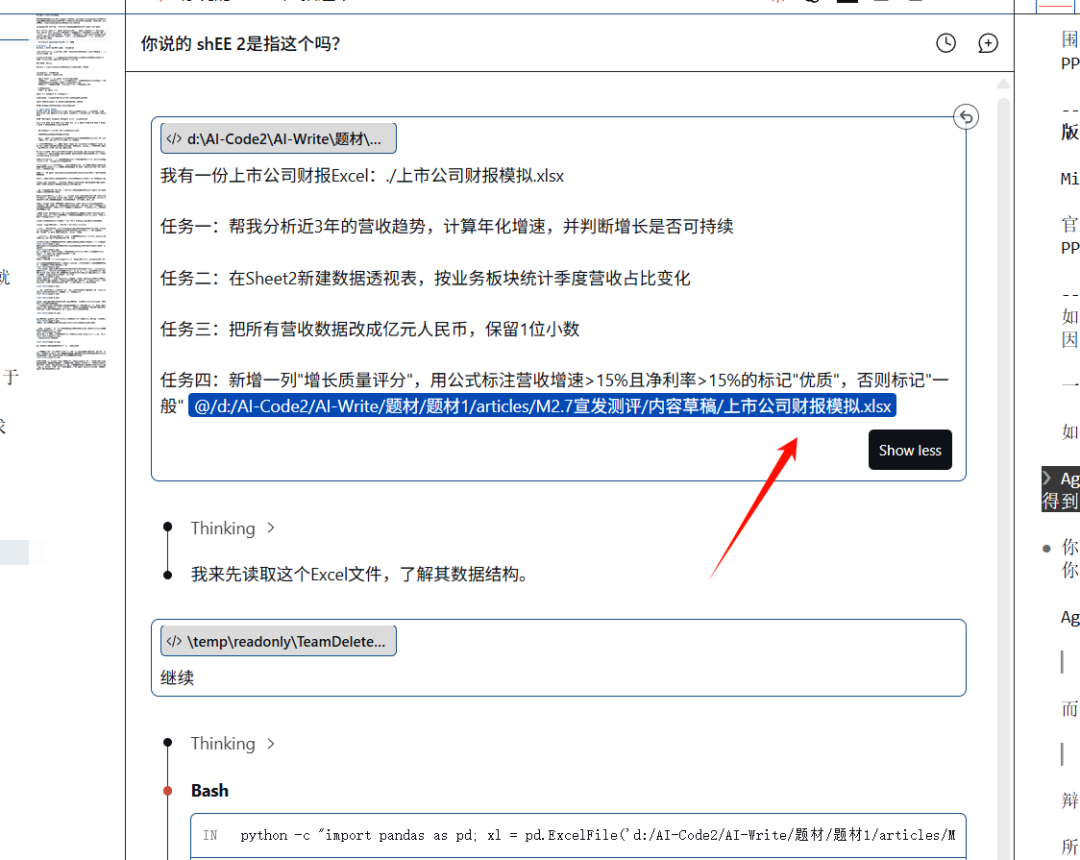Viewport: 1080px width, 860px height.
Task: Click the scrollbar up arrow in chat
Action: (1004, 84)
